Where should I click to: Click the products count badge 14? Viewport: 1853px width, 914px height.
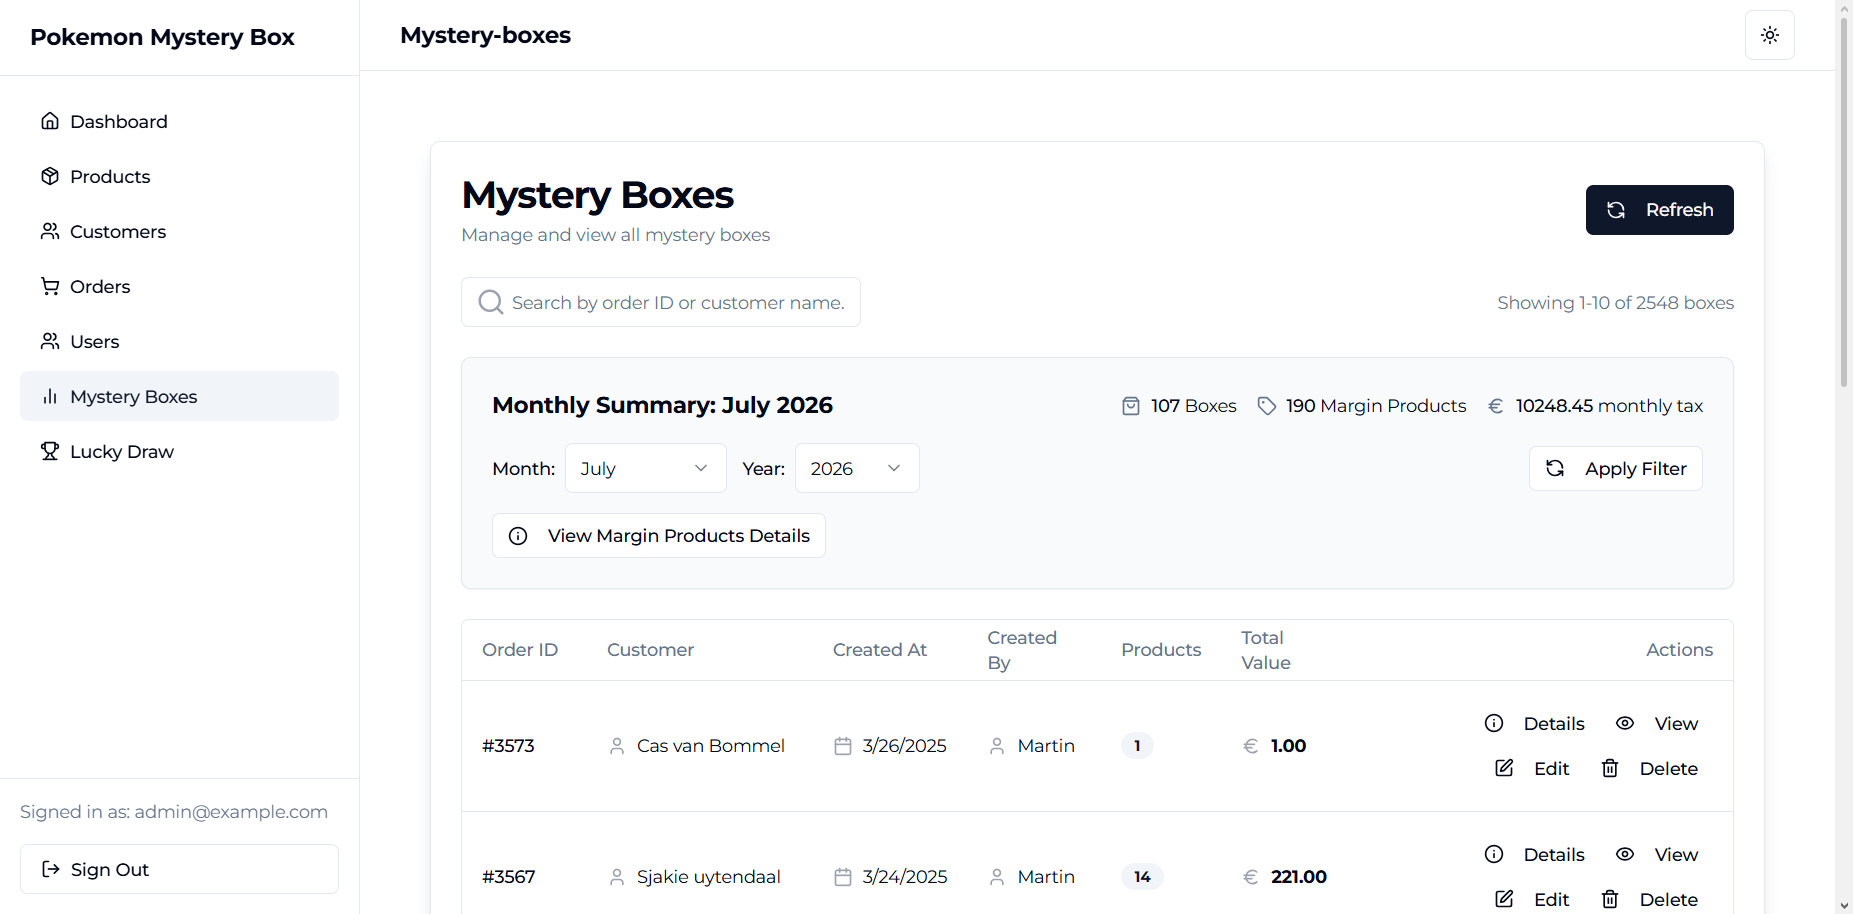pyautogui.click(x=1142, y=877)
